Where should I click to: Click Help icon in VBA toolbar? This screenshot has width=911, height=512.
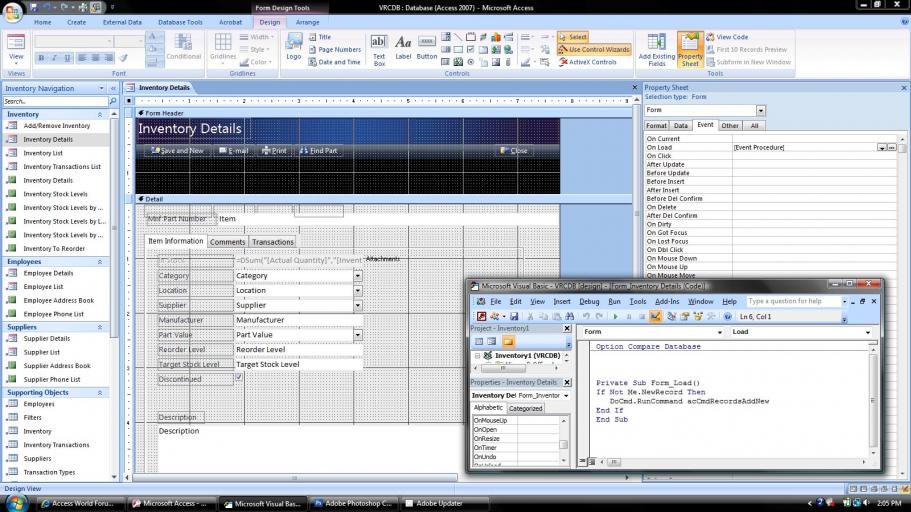click(727, 317)
